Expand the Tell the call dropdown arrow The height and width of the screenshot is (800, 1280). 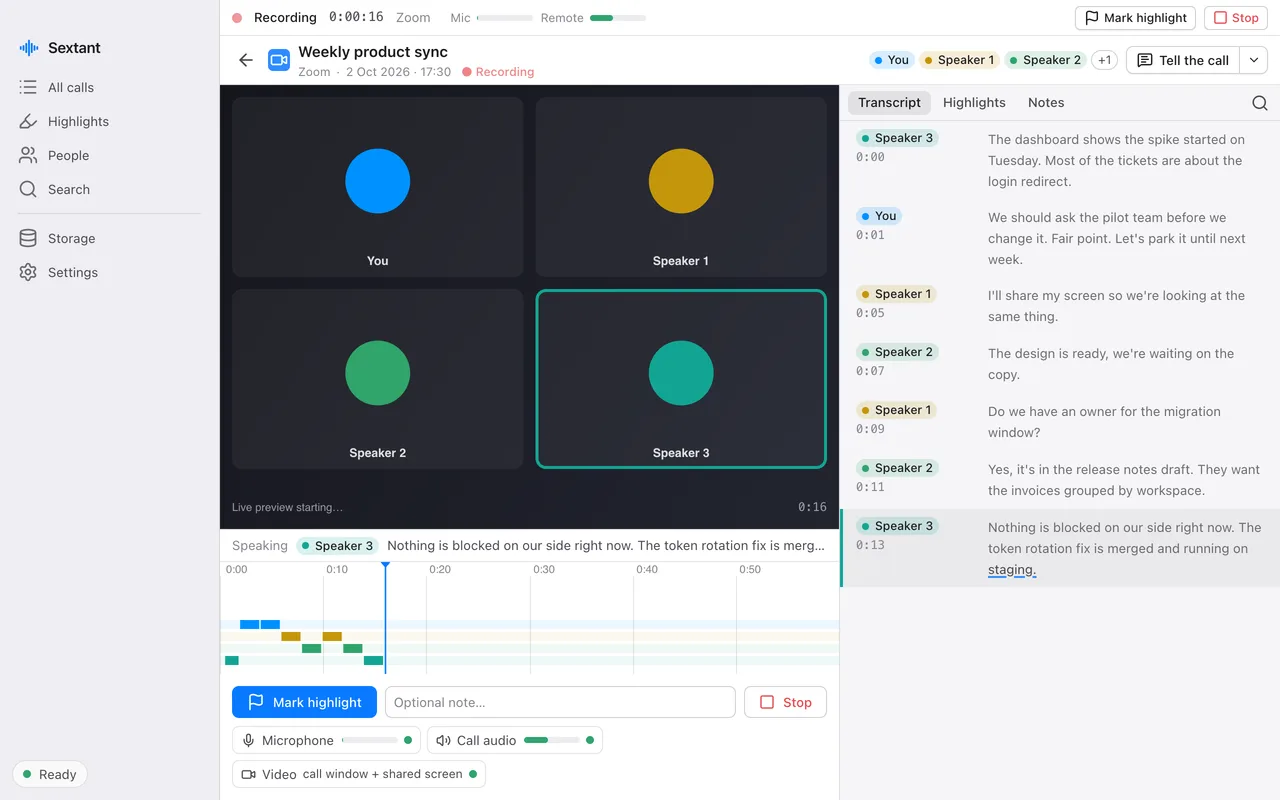pyautogui.click(x=1254, y=60)
